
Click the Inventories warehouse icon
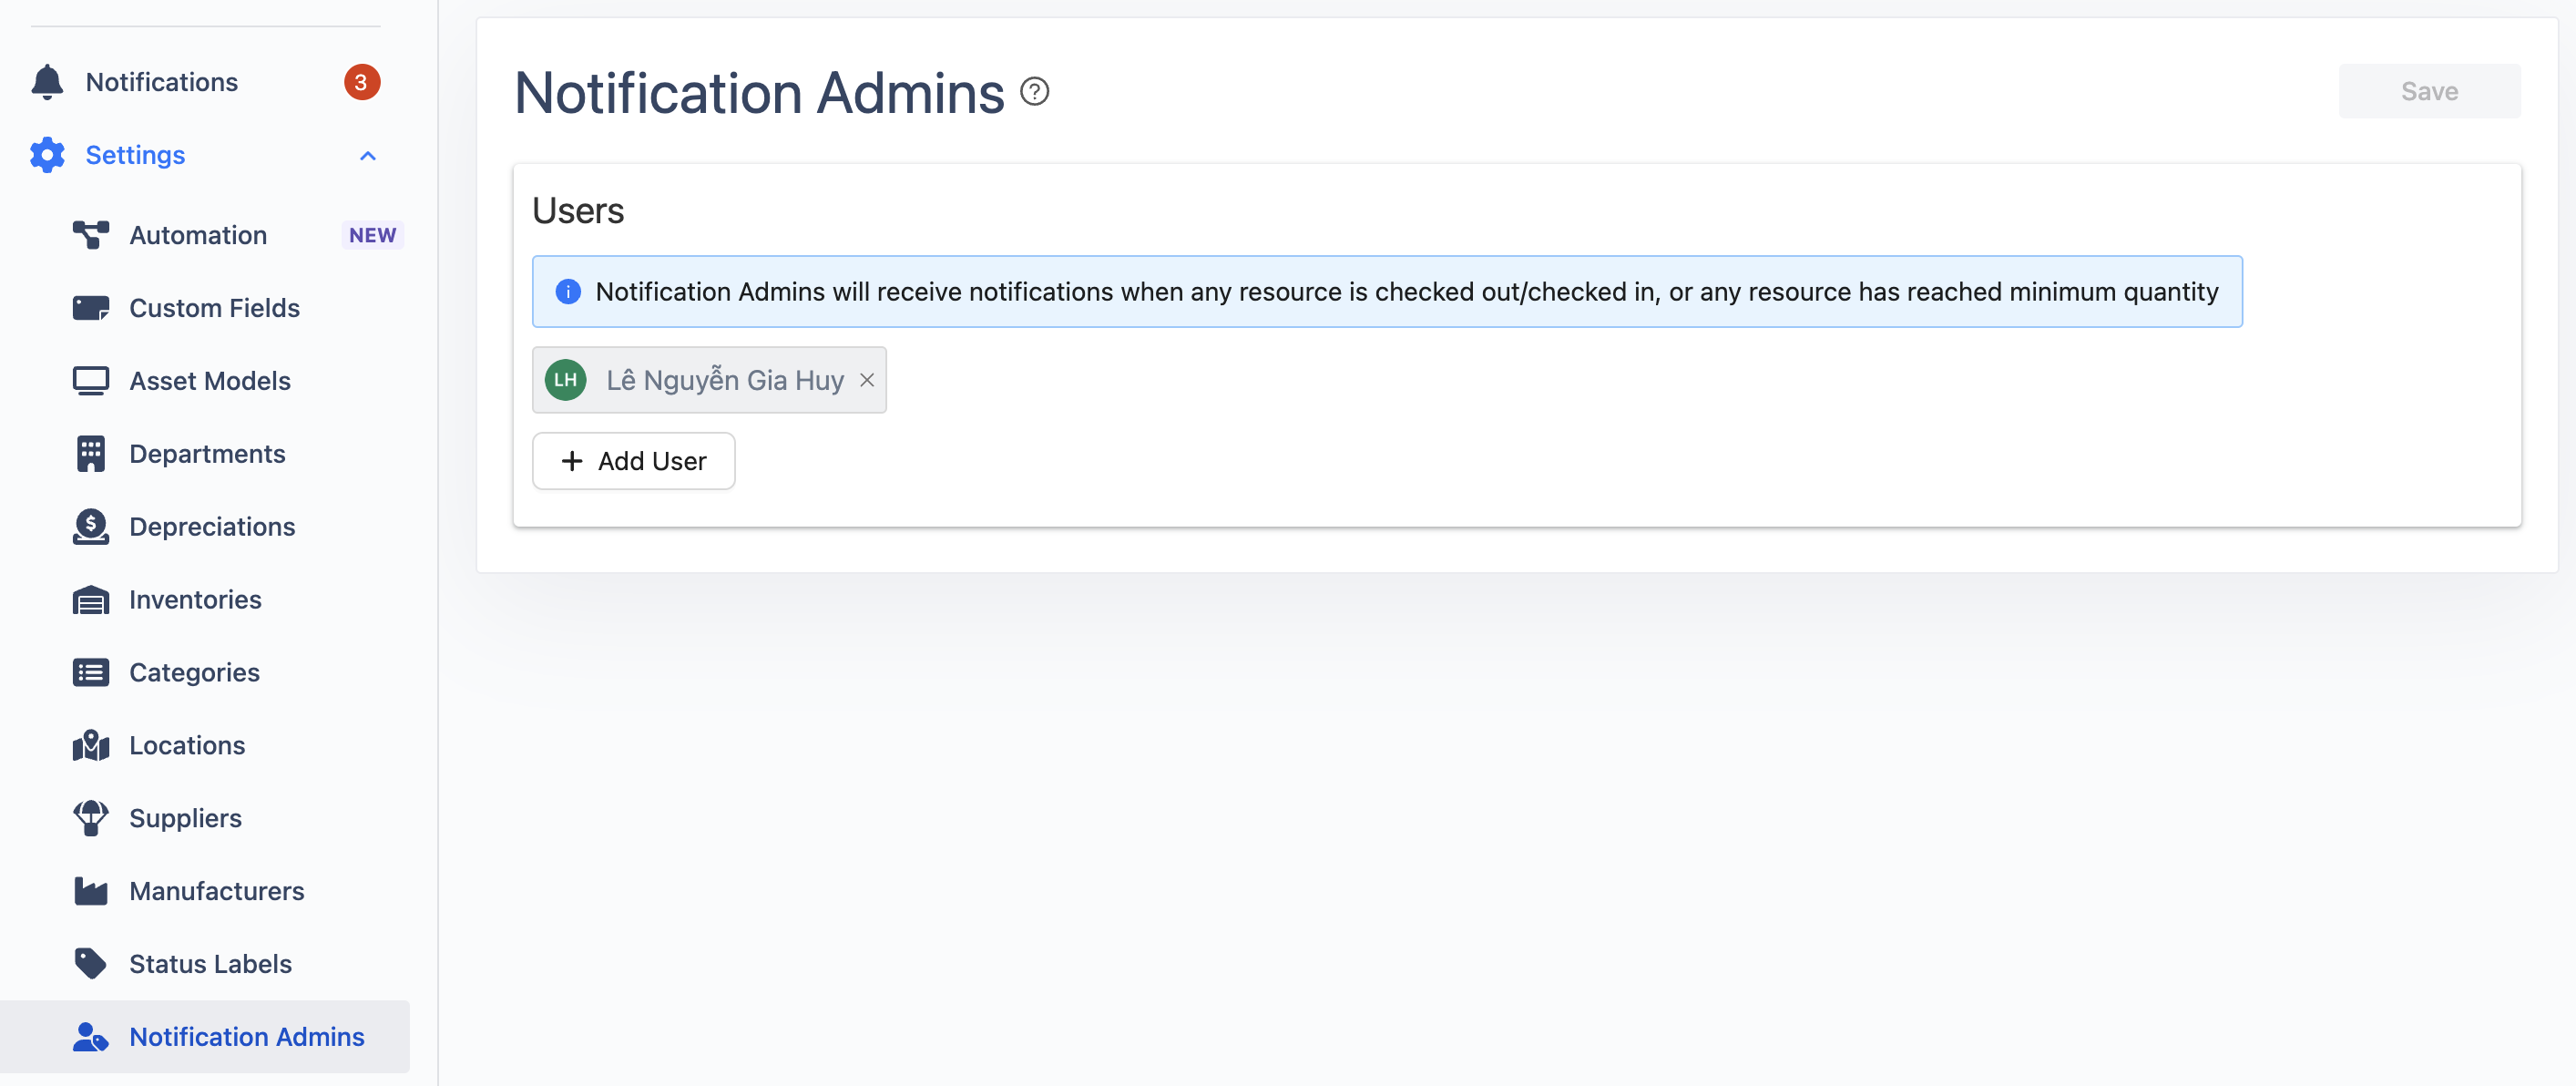tap(90, 600)
